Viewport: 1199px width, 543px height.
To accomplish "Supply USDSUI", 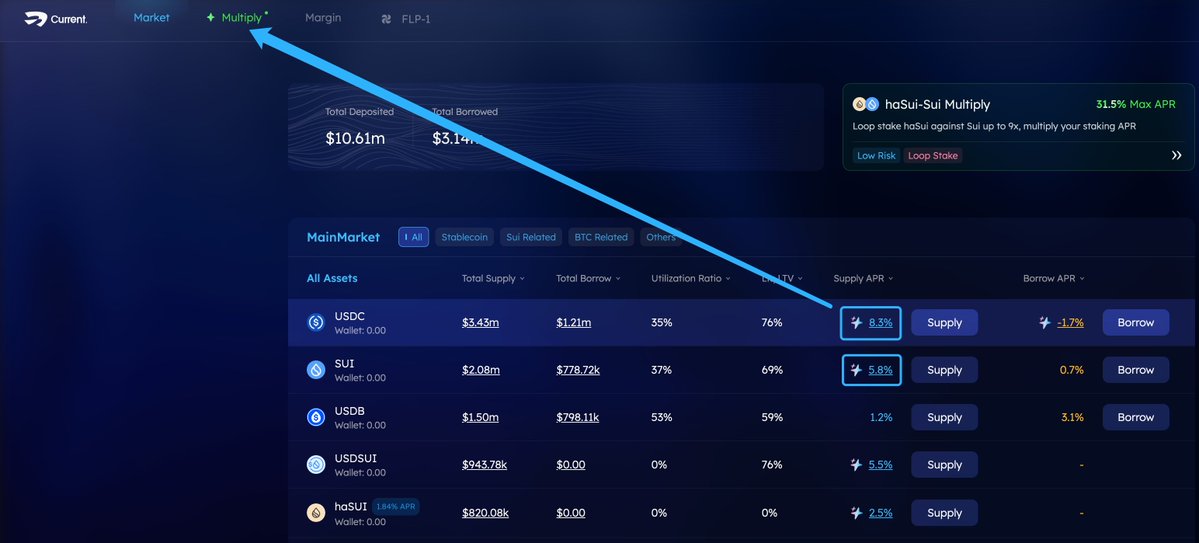I will click(944, 465).
